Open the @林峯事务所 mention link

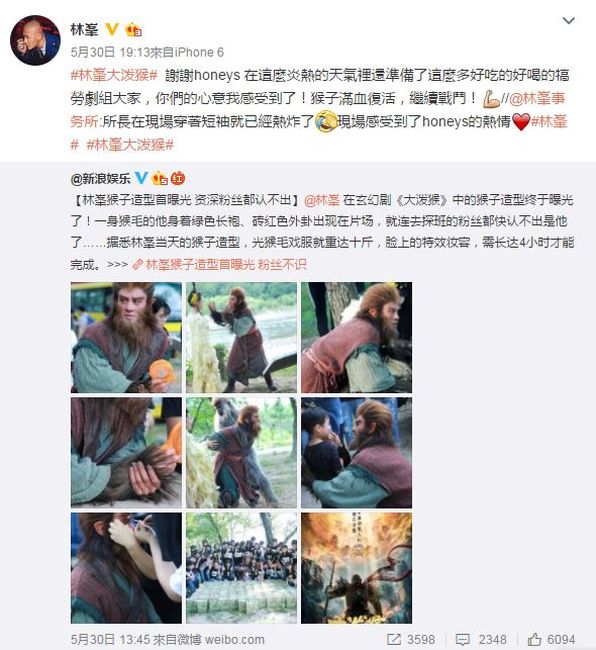point(537,99)
